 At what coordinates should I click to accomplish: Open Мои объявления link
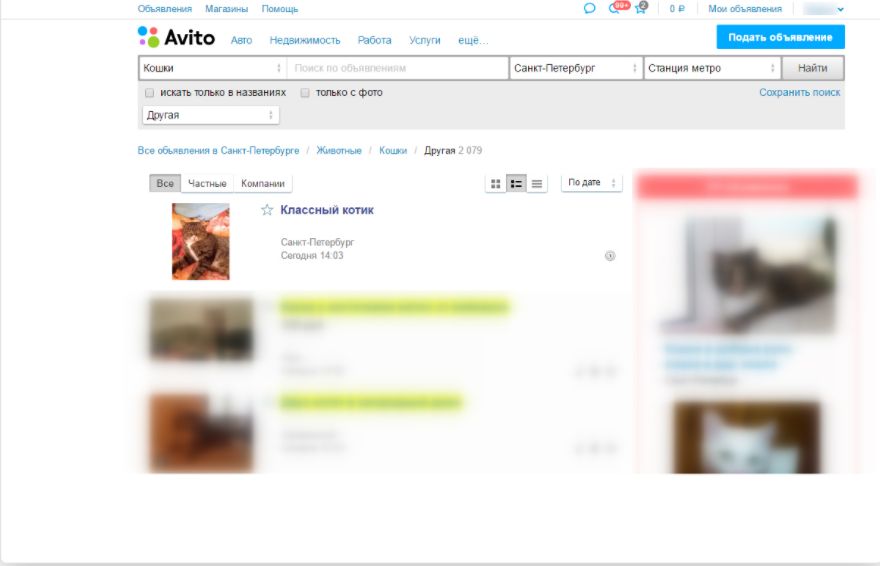[745, 9]
